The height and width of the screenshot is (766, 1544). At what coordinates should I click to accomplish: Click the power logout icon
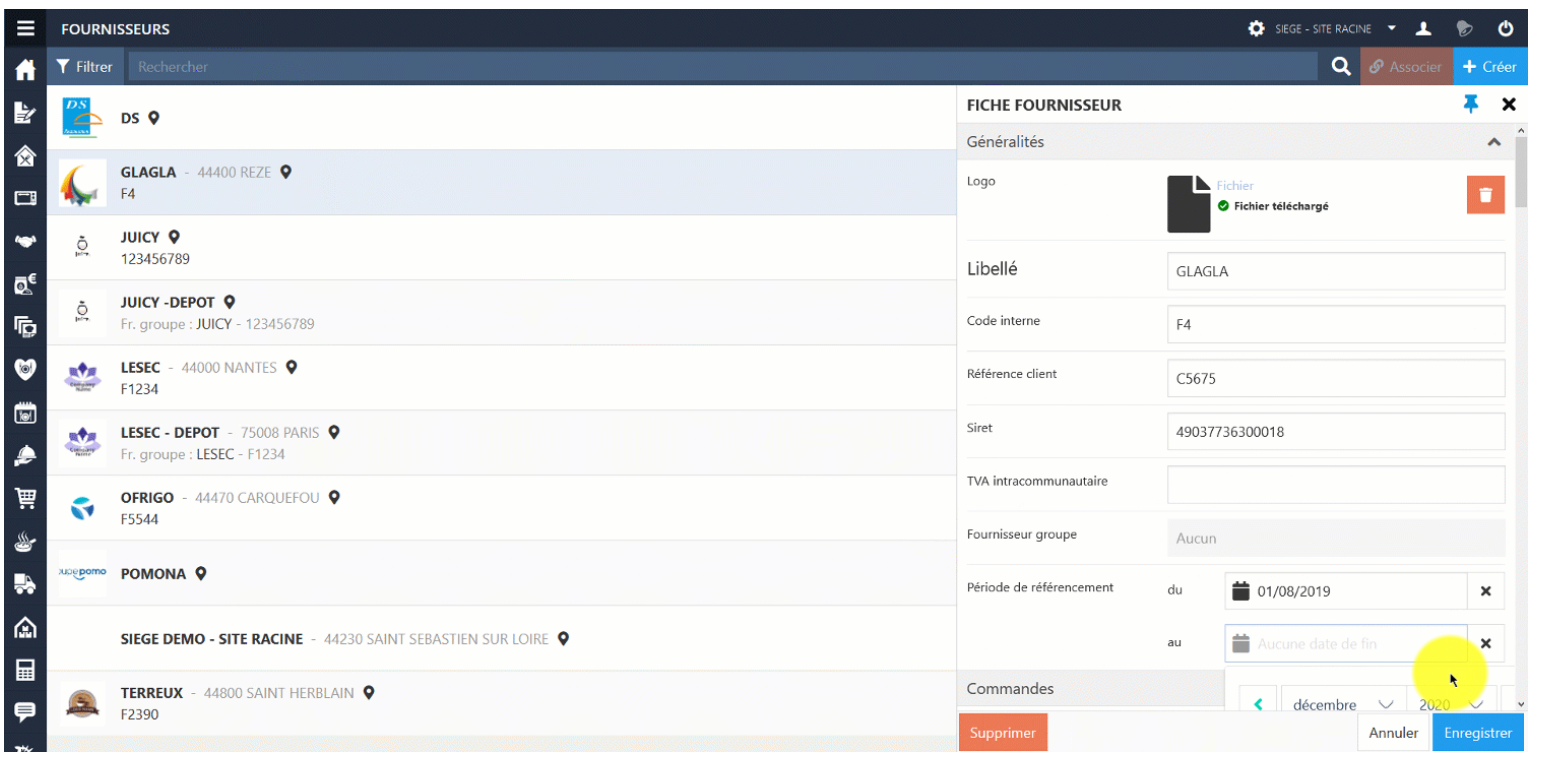click(1505, 29)
